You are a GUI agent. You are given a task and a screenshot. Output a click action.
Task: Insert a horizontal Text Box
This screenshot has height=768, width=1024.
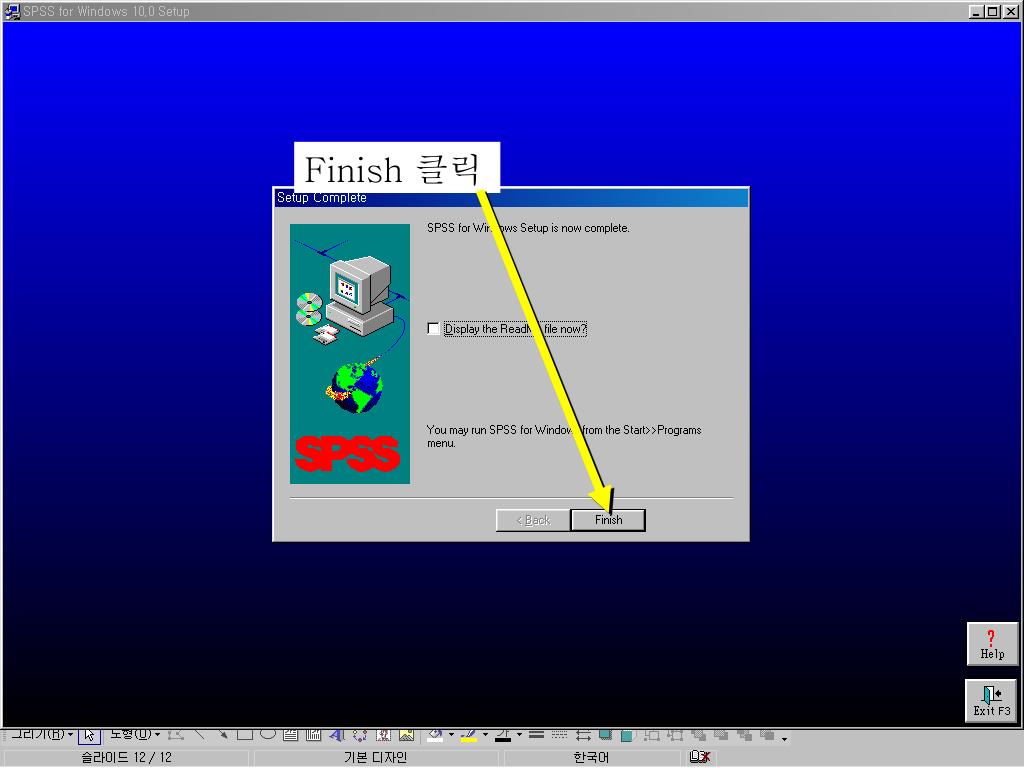290,735
